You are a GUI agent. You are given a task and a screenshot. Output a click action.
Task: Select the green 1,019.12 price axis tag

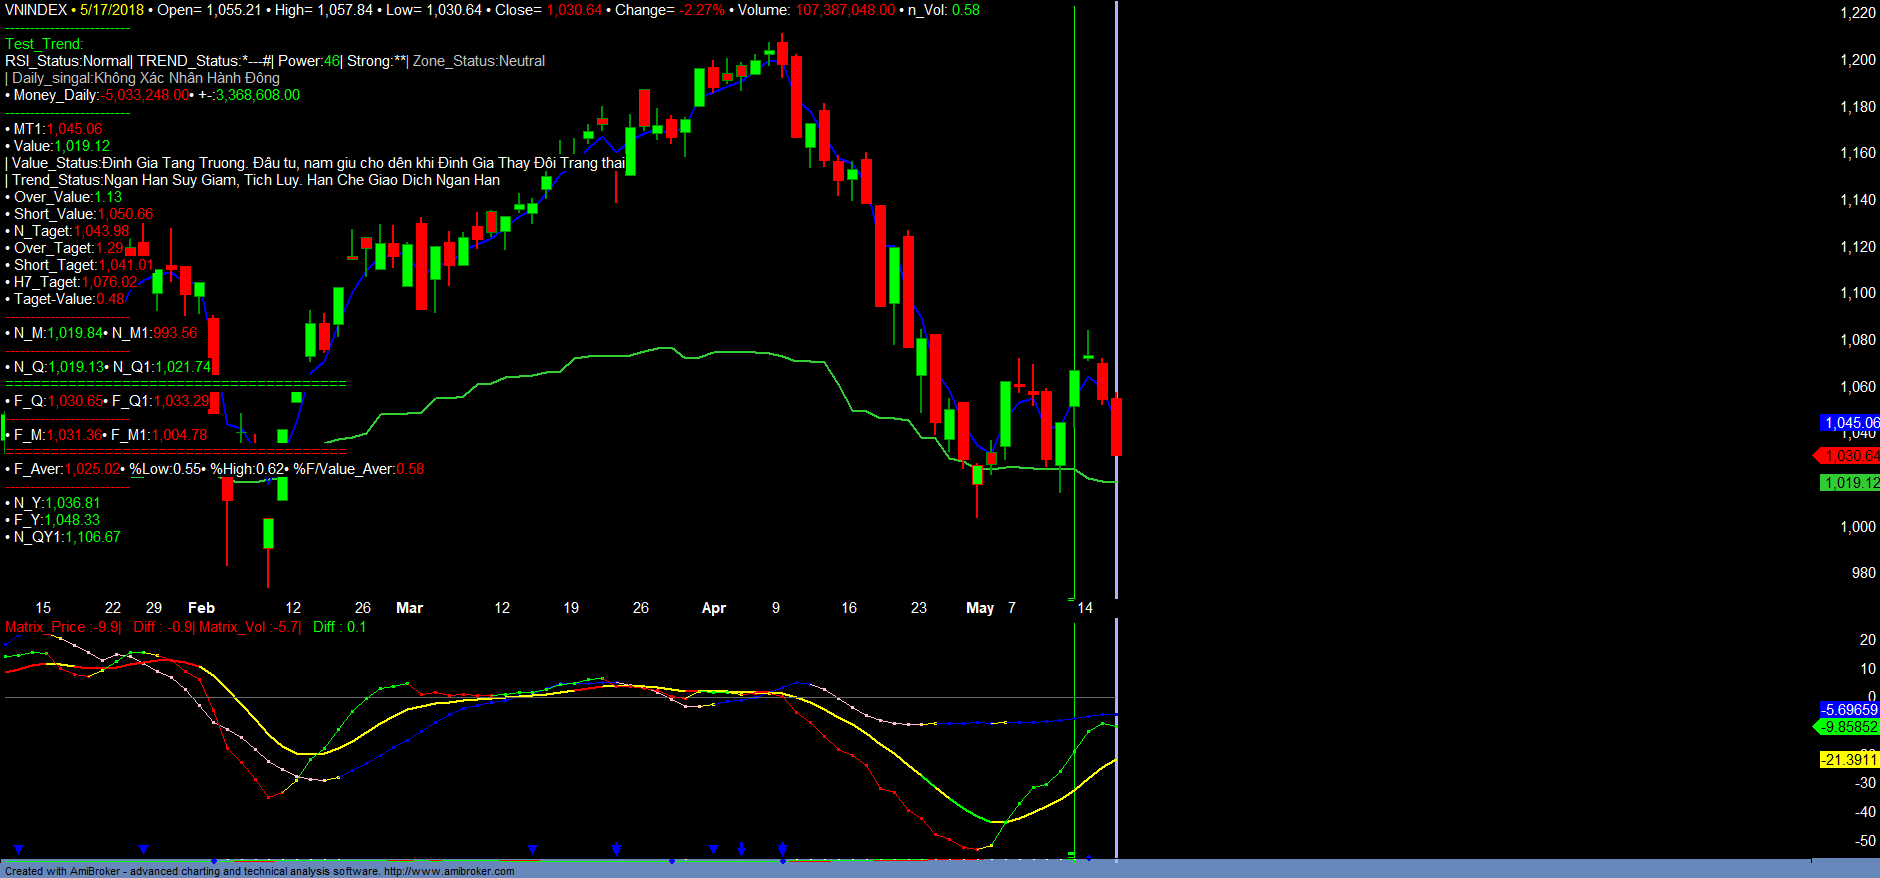(x=1850, y=483)
